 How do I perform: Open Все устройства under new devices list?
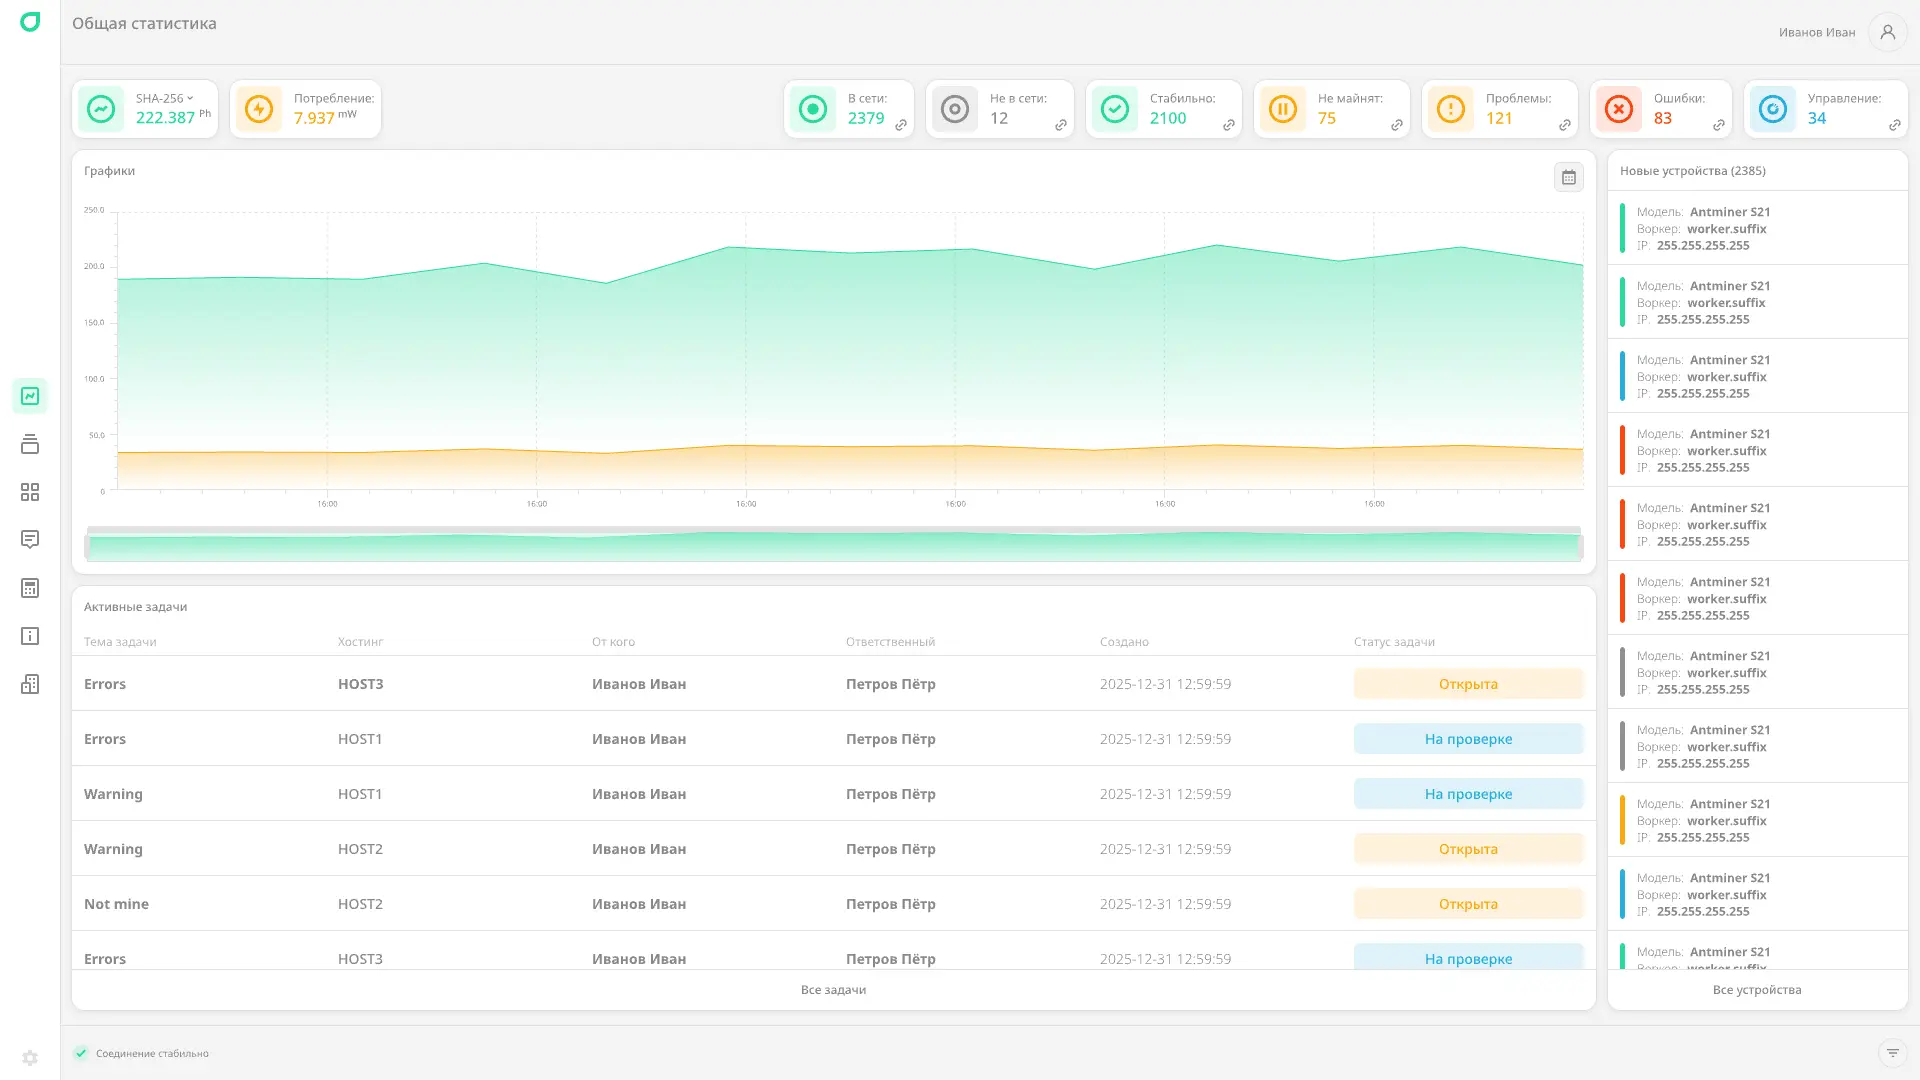[x=1757, y=989]
